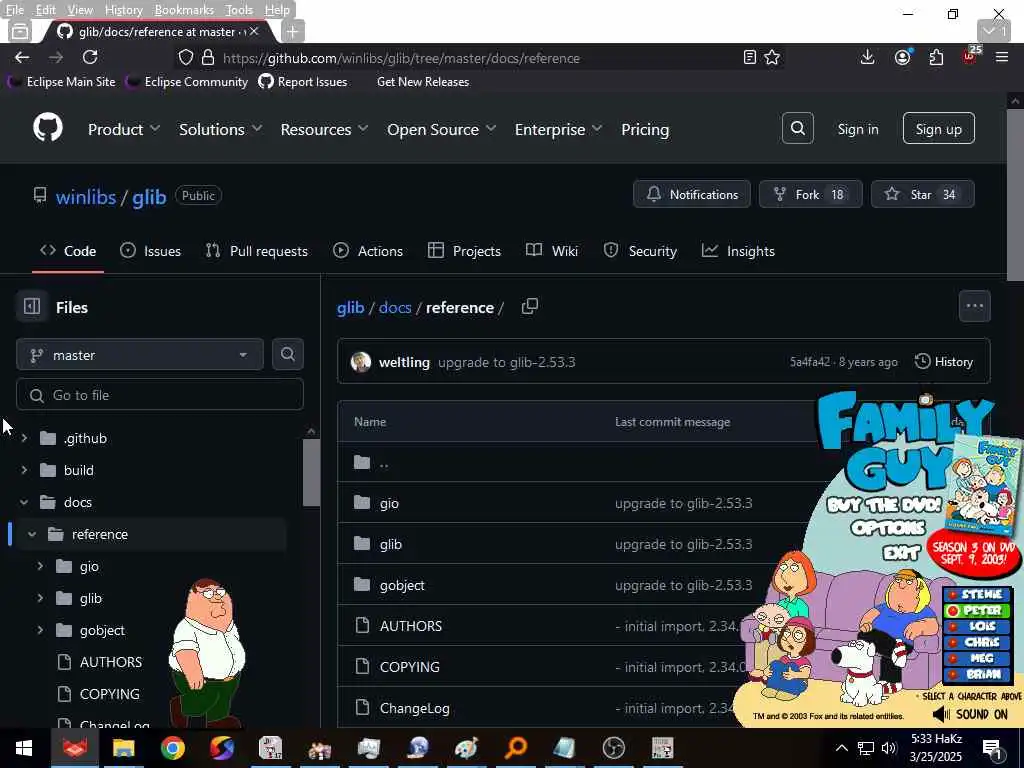Click the GitHub logo home icon

(x=48, y=127)
